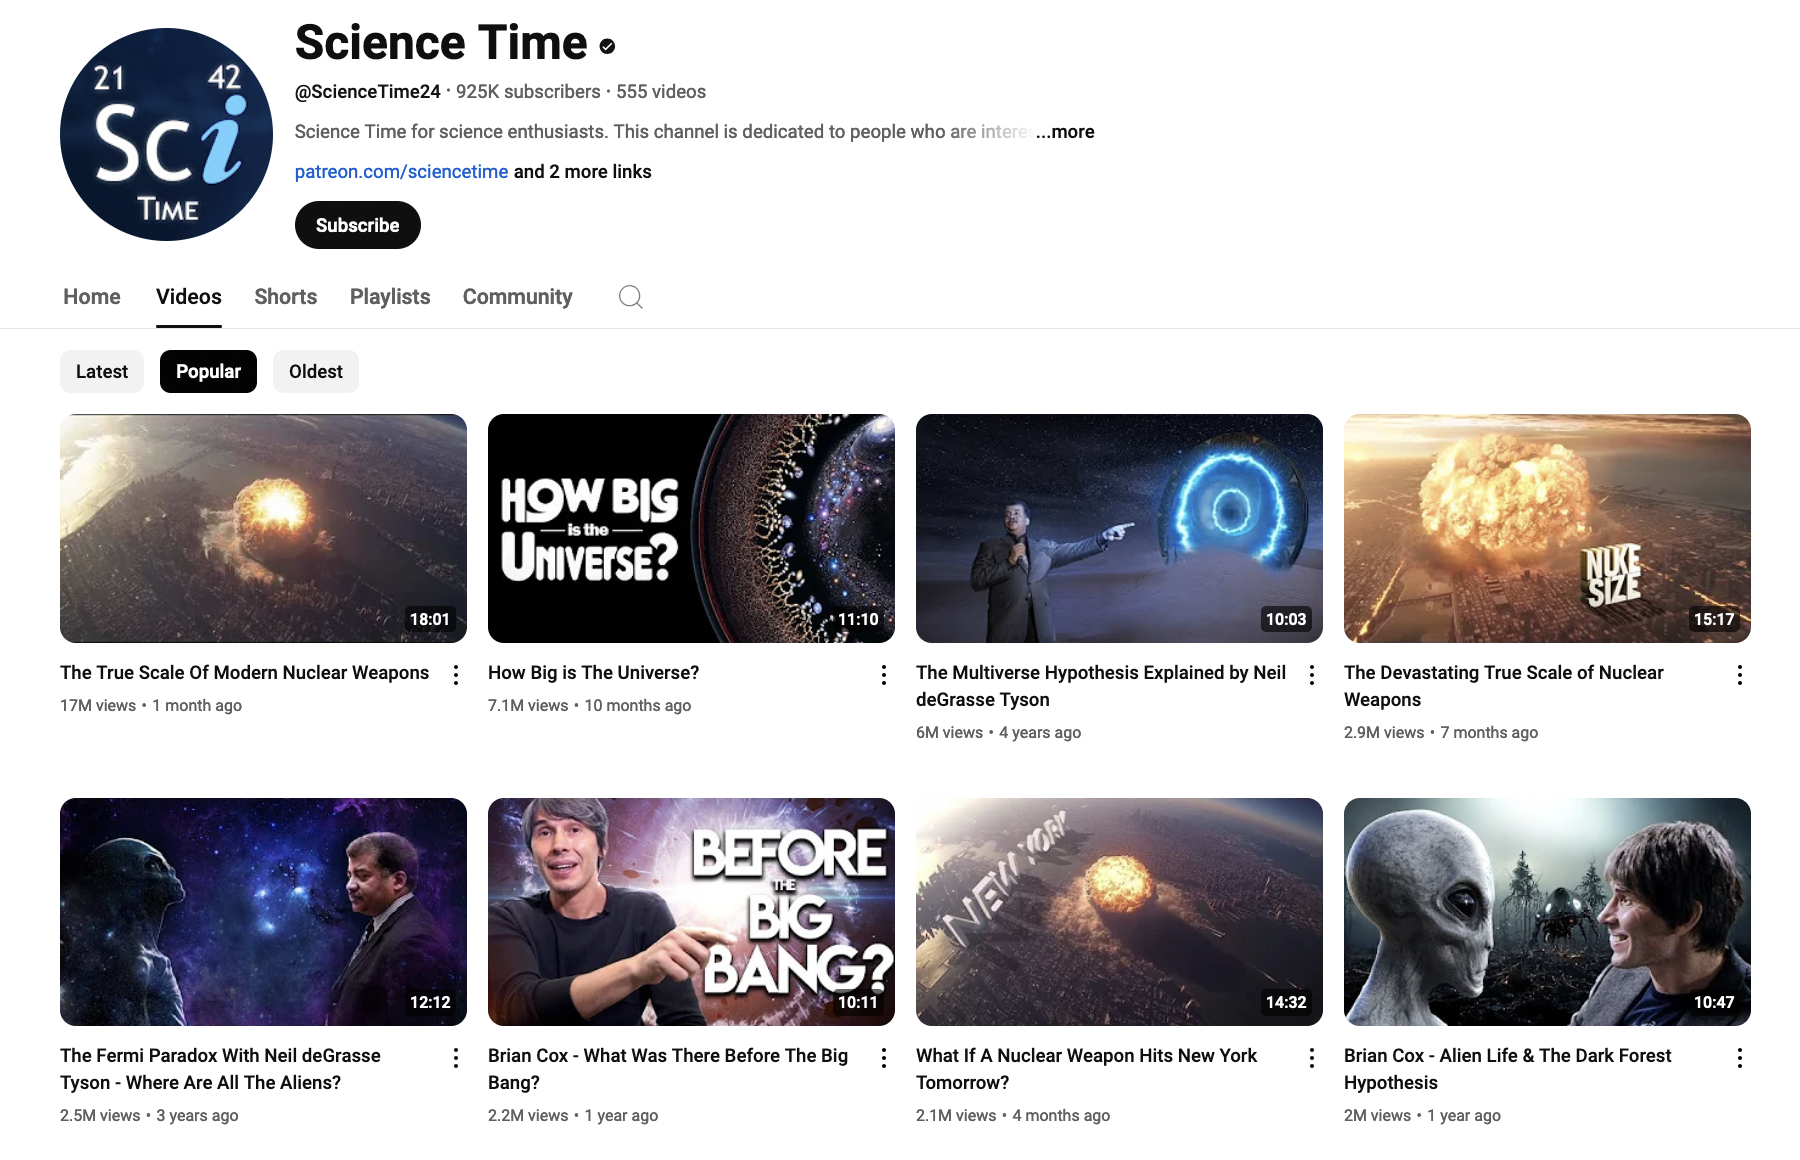The image size is (1800, 1160).
Task: Open Dark Forest alien thumbnail
Action: (x=1547, y=912)
